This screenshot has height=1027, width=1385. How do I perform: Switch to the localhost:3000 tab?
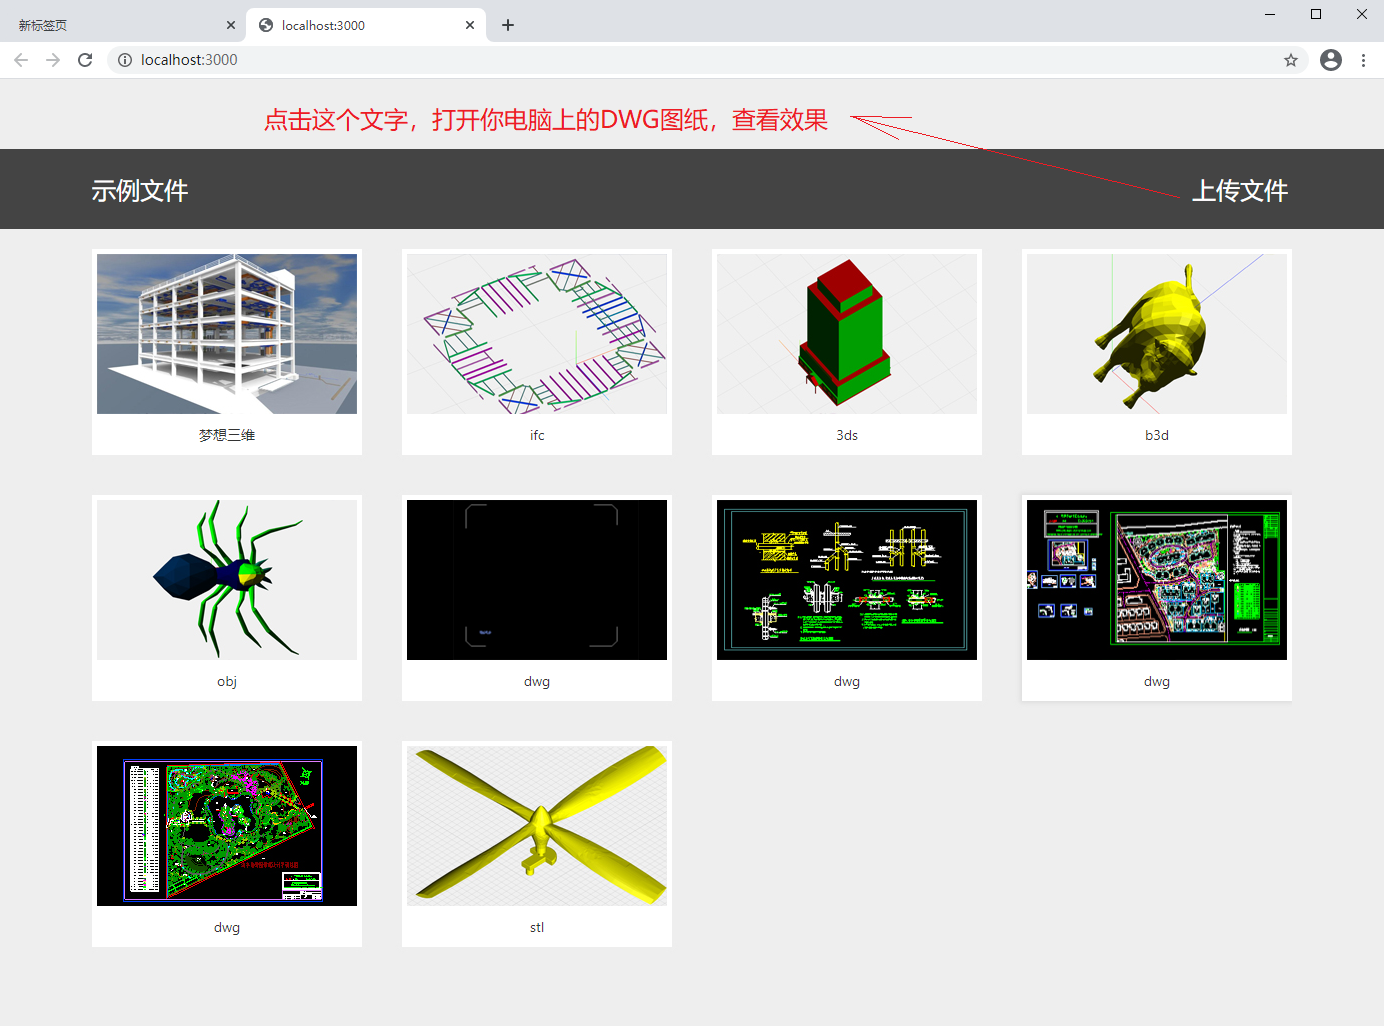click(x=340, y=24)
